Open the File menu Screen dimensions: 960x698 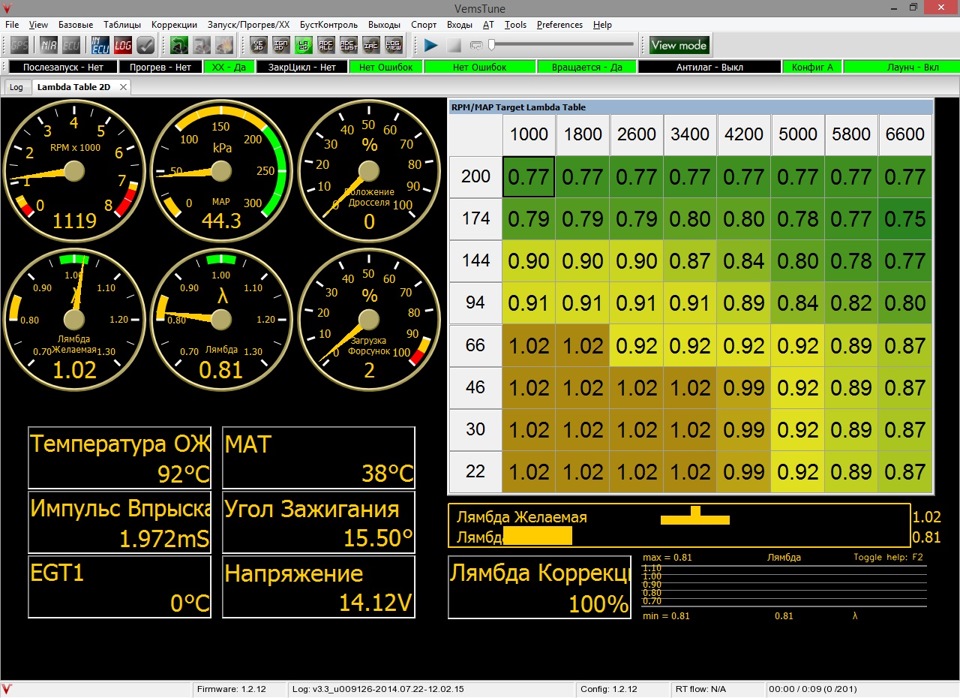point(12,24)
